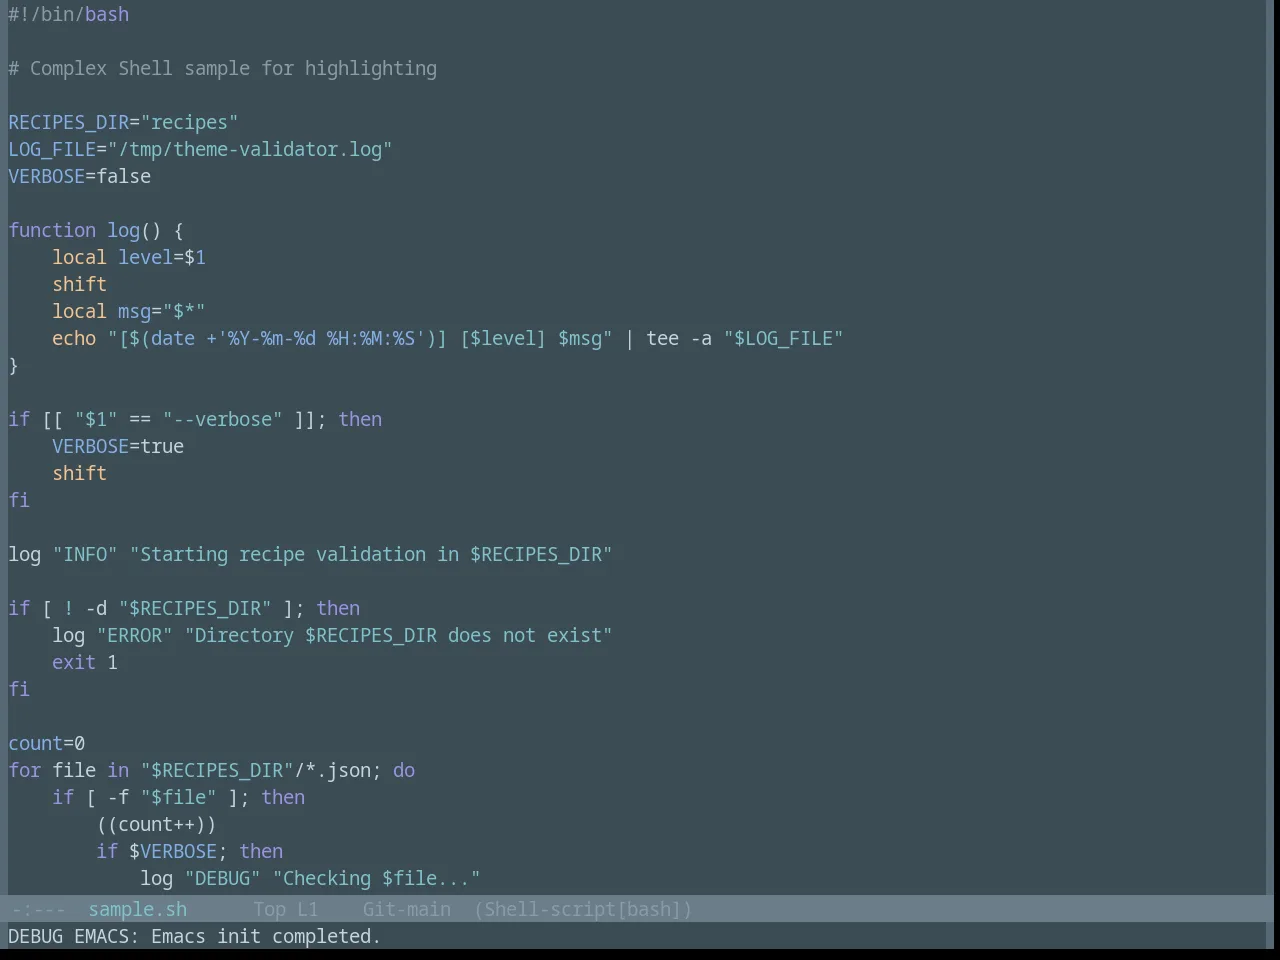Click the closing brace of log function
Screen dimensions: 1280x960
click(14, 365)
